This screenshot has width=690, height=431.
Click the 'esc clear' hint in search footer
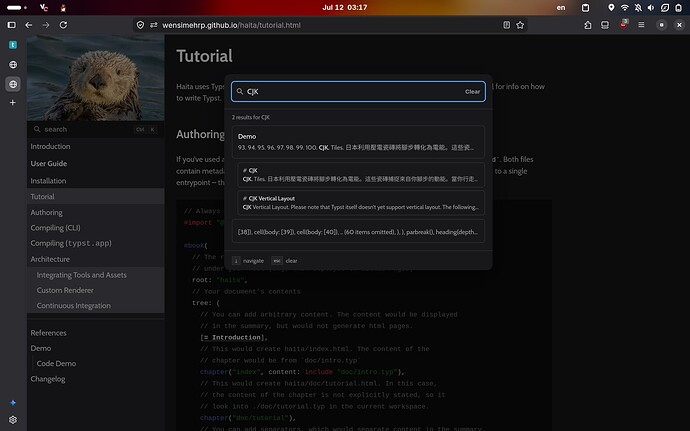coord(284,261)
